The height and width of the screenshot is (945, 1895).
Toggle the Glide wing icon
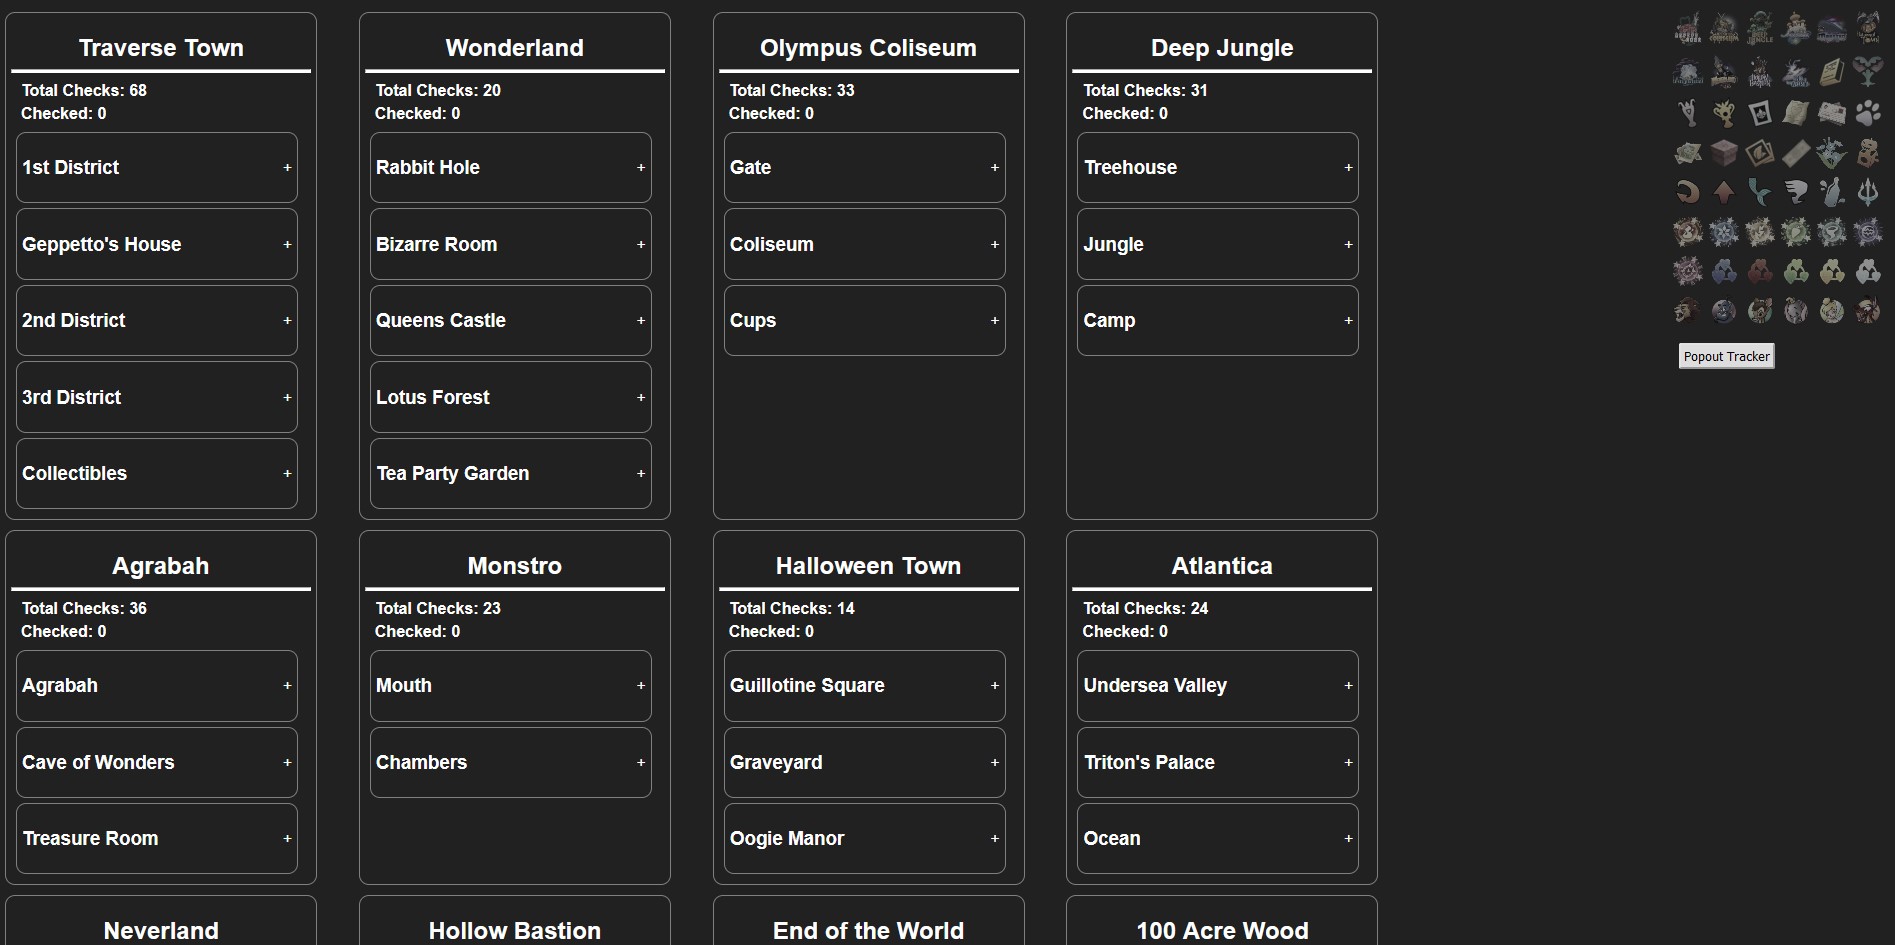point(1796,192)
